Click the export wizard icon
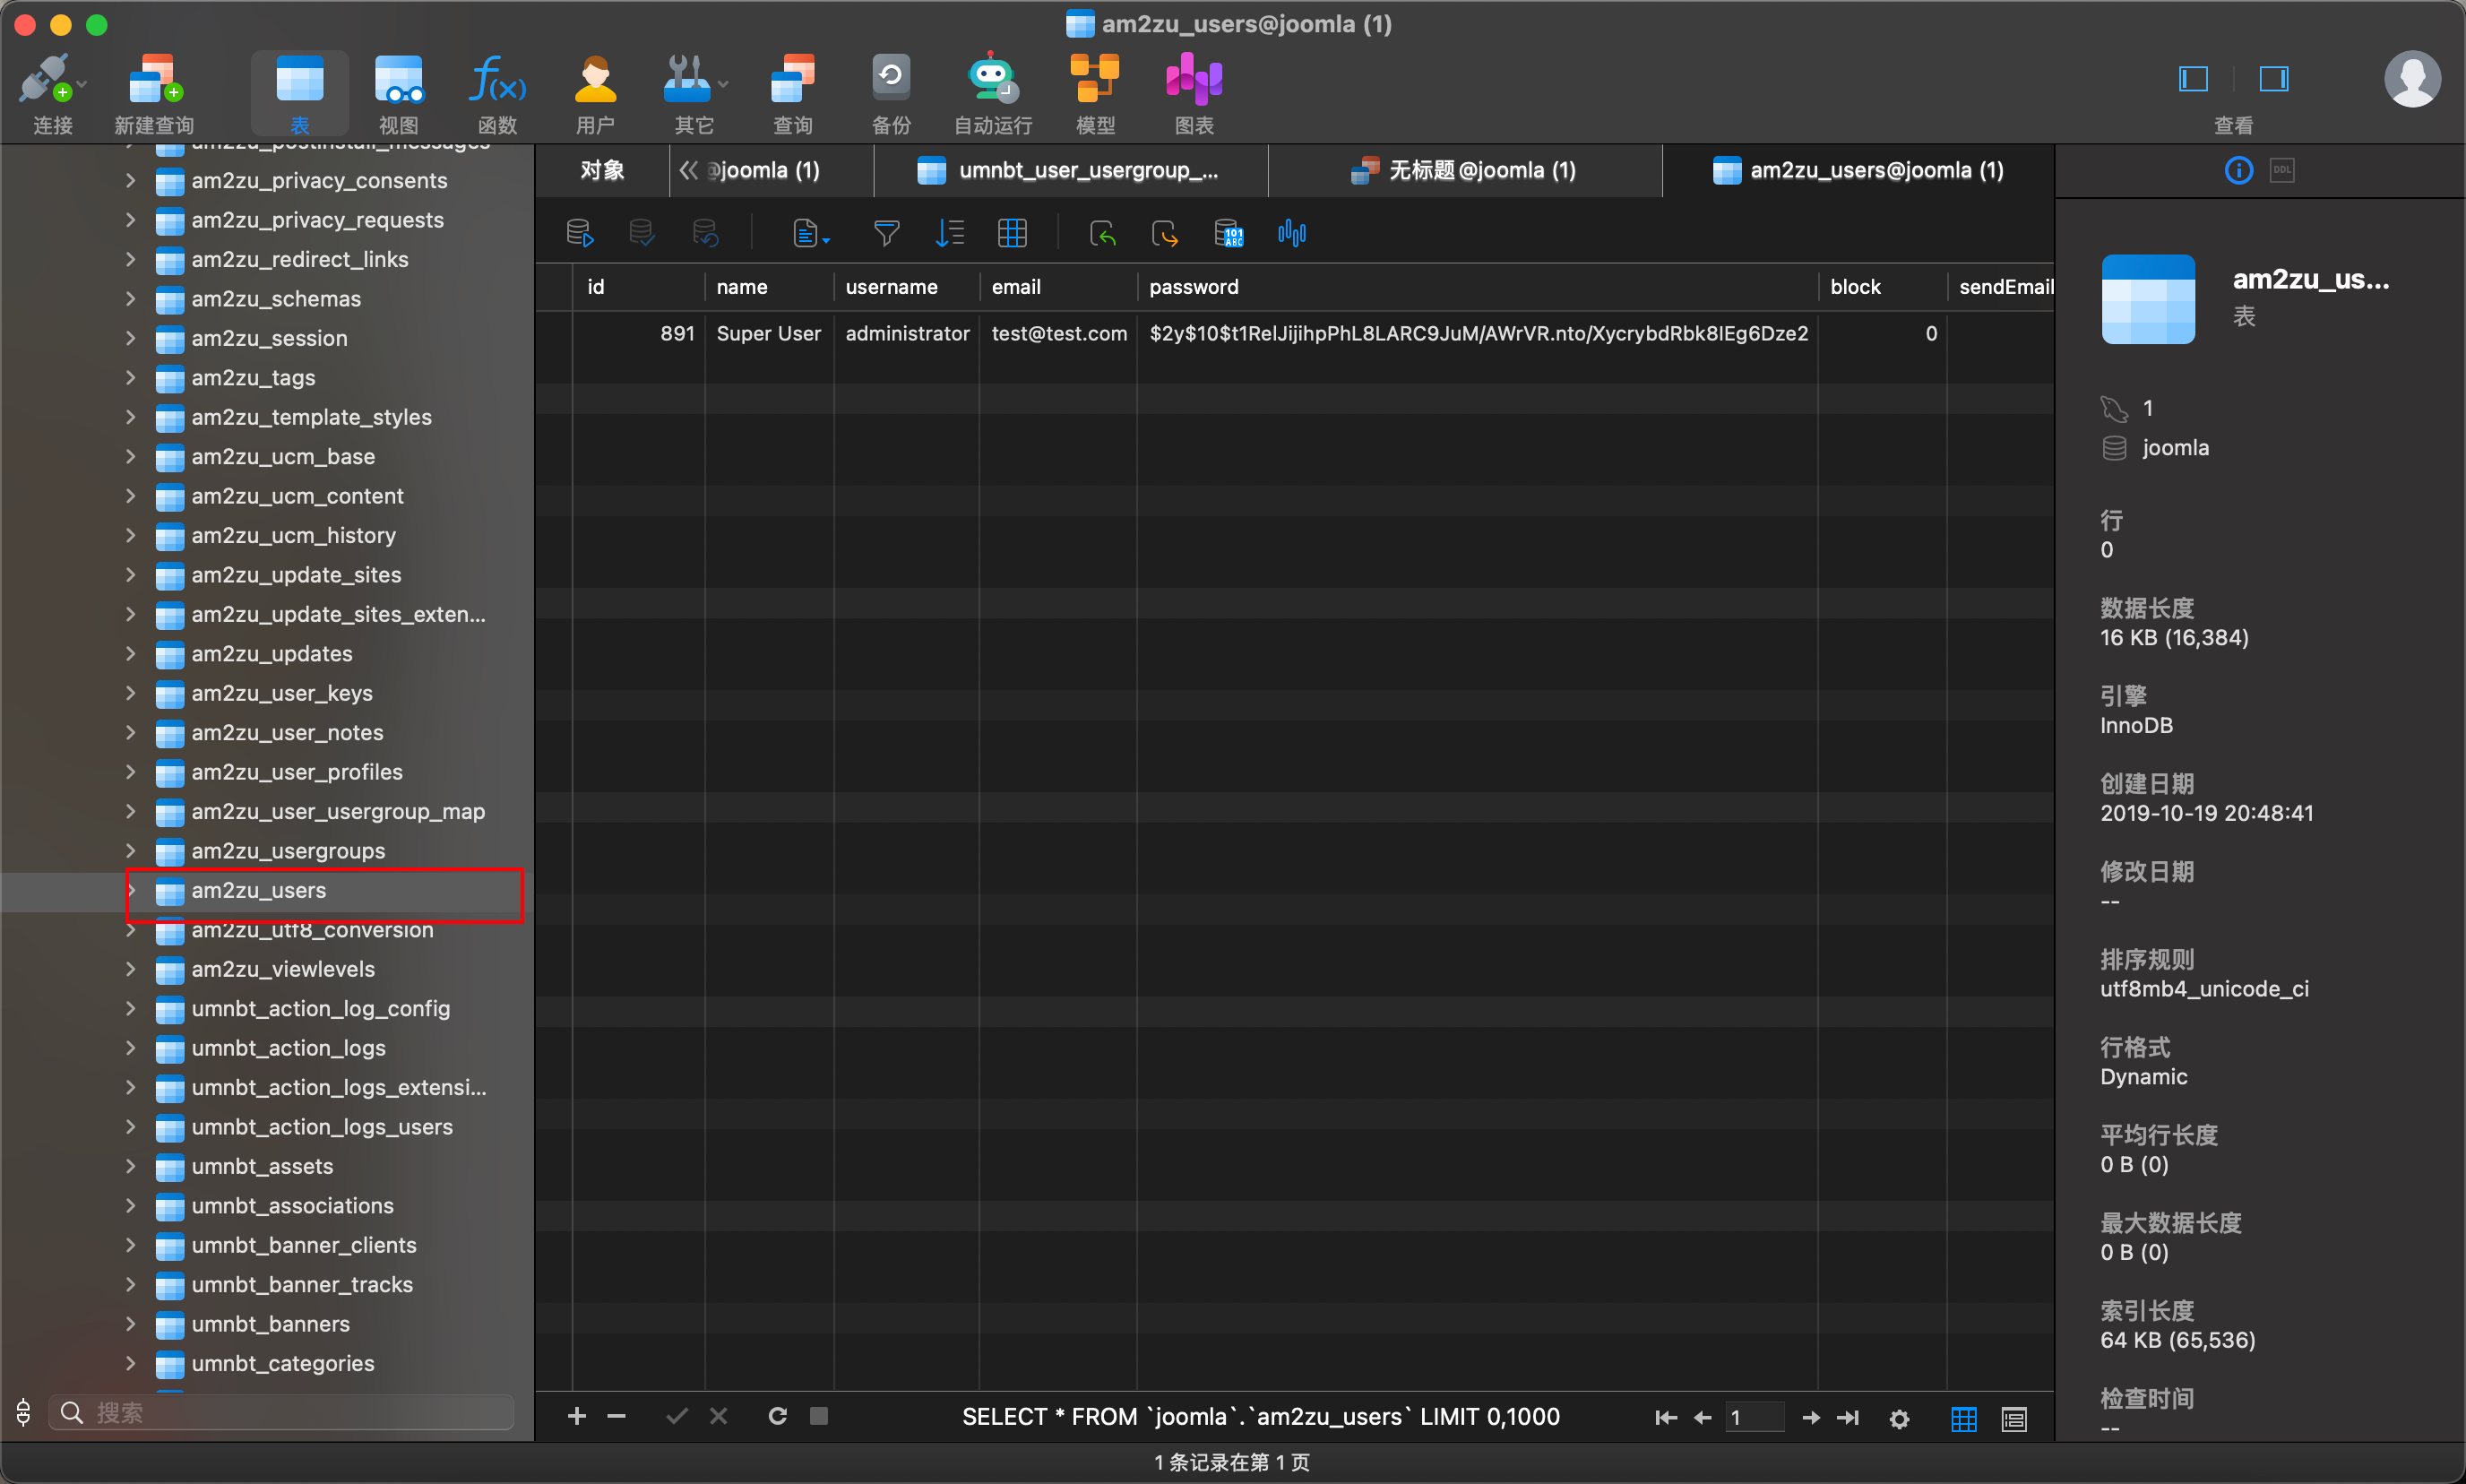Viewport: 2466px width, 1484px height. pos(1164,234)
